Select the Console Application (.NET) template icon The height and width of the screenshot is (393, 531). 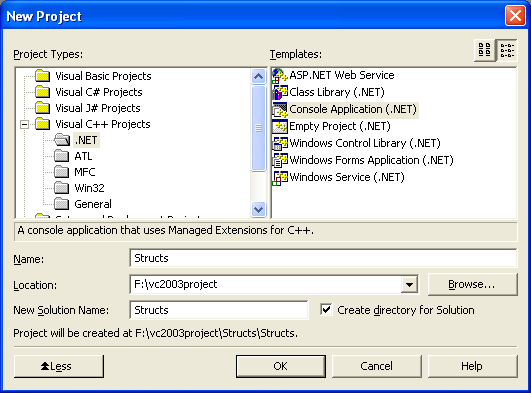click(280, 109)
